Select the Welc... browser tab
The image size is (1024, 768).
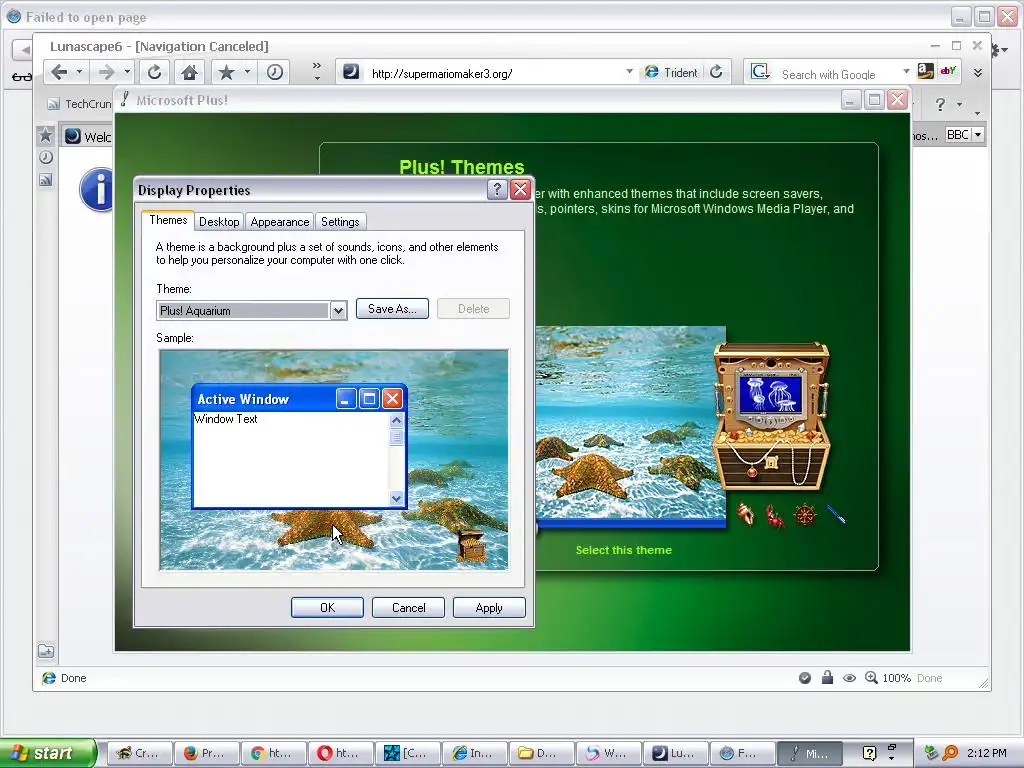pyautogui.click(x=88, y=136)
